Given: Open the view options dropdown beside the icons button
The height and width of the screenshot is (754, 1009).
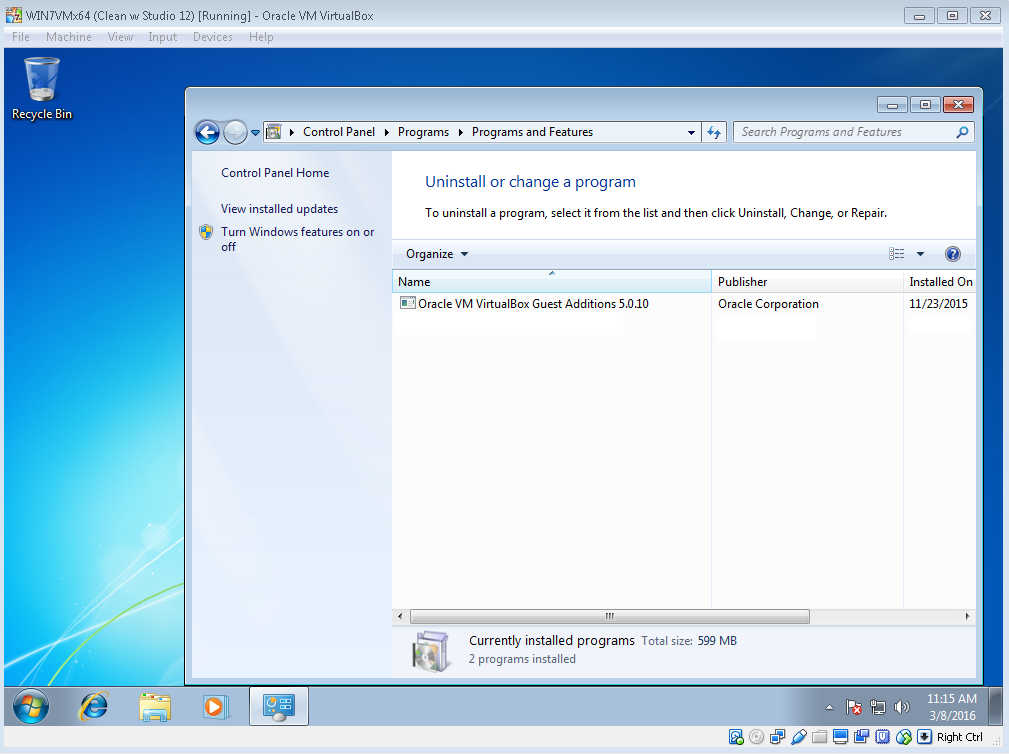Looking at the screenshot, I should 920,253.
